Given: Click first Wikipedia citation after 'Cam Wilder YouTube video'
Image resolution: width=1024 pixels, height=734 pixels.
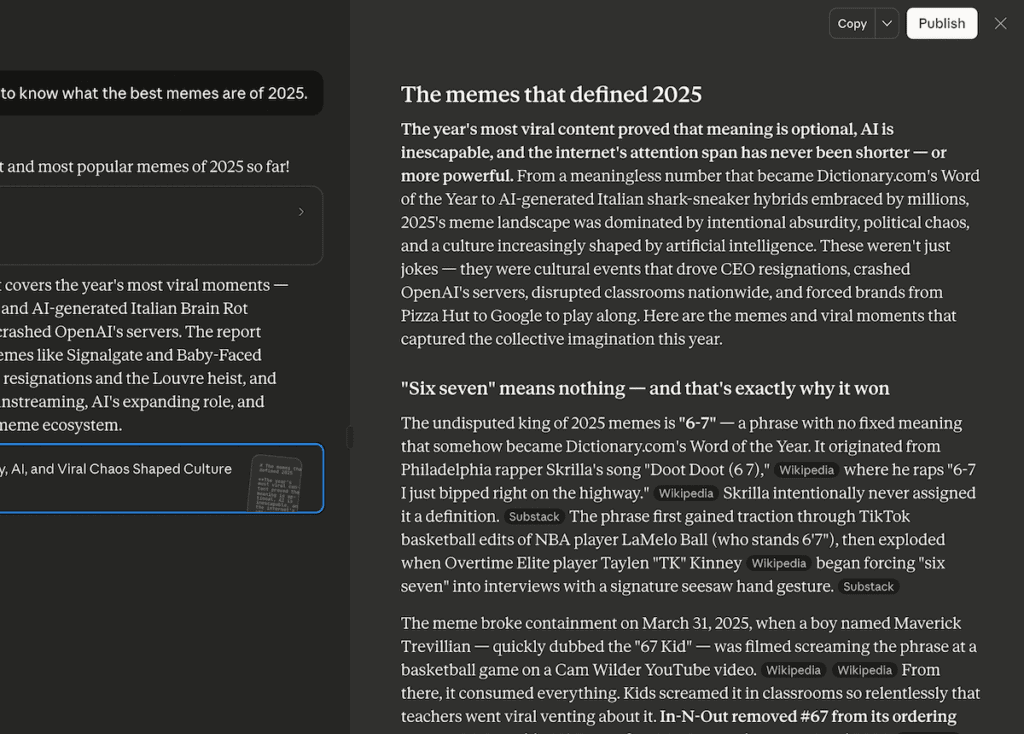Looking at the screenshot, I should tap(793, 670).
